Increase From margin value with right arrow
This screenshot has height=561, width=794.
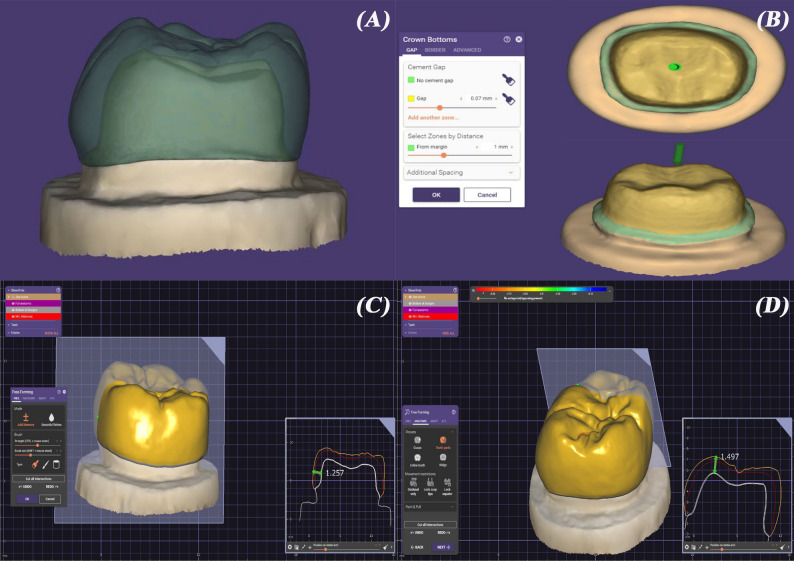pos(512,147)
